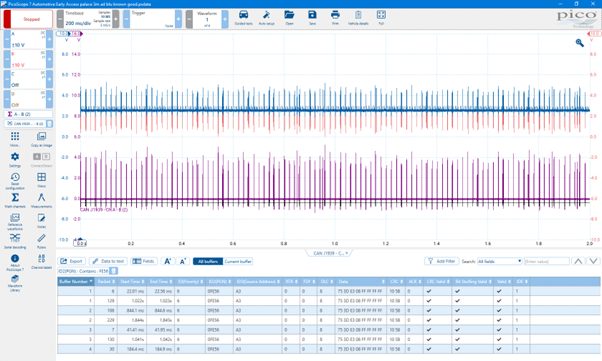Open Math channels sigma icon
The height and width of the screenshot is (361, 602).
coord(15,200)
